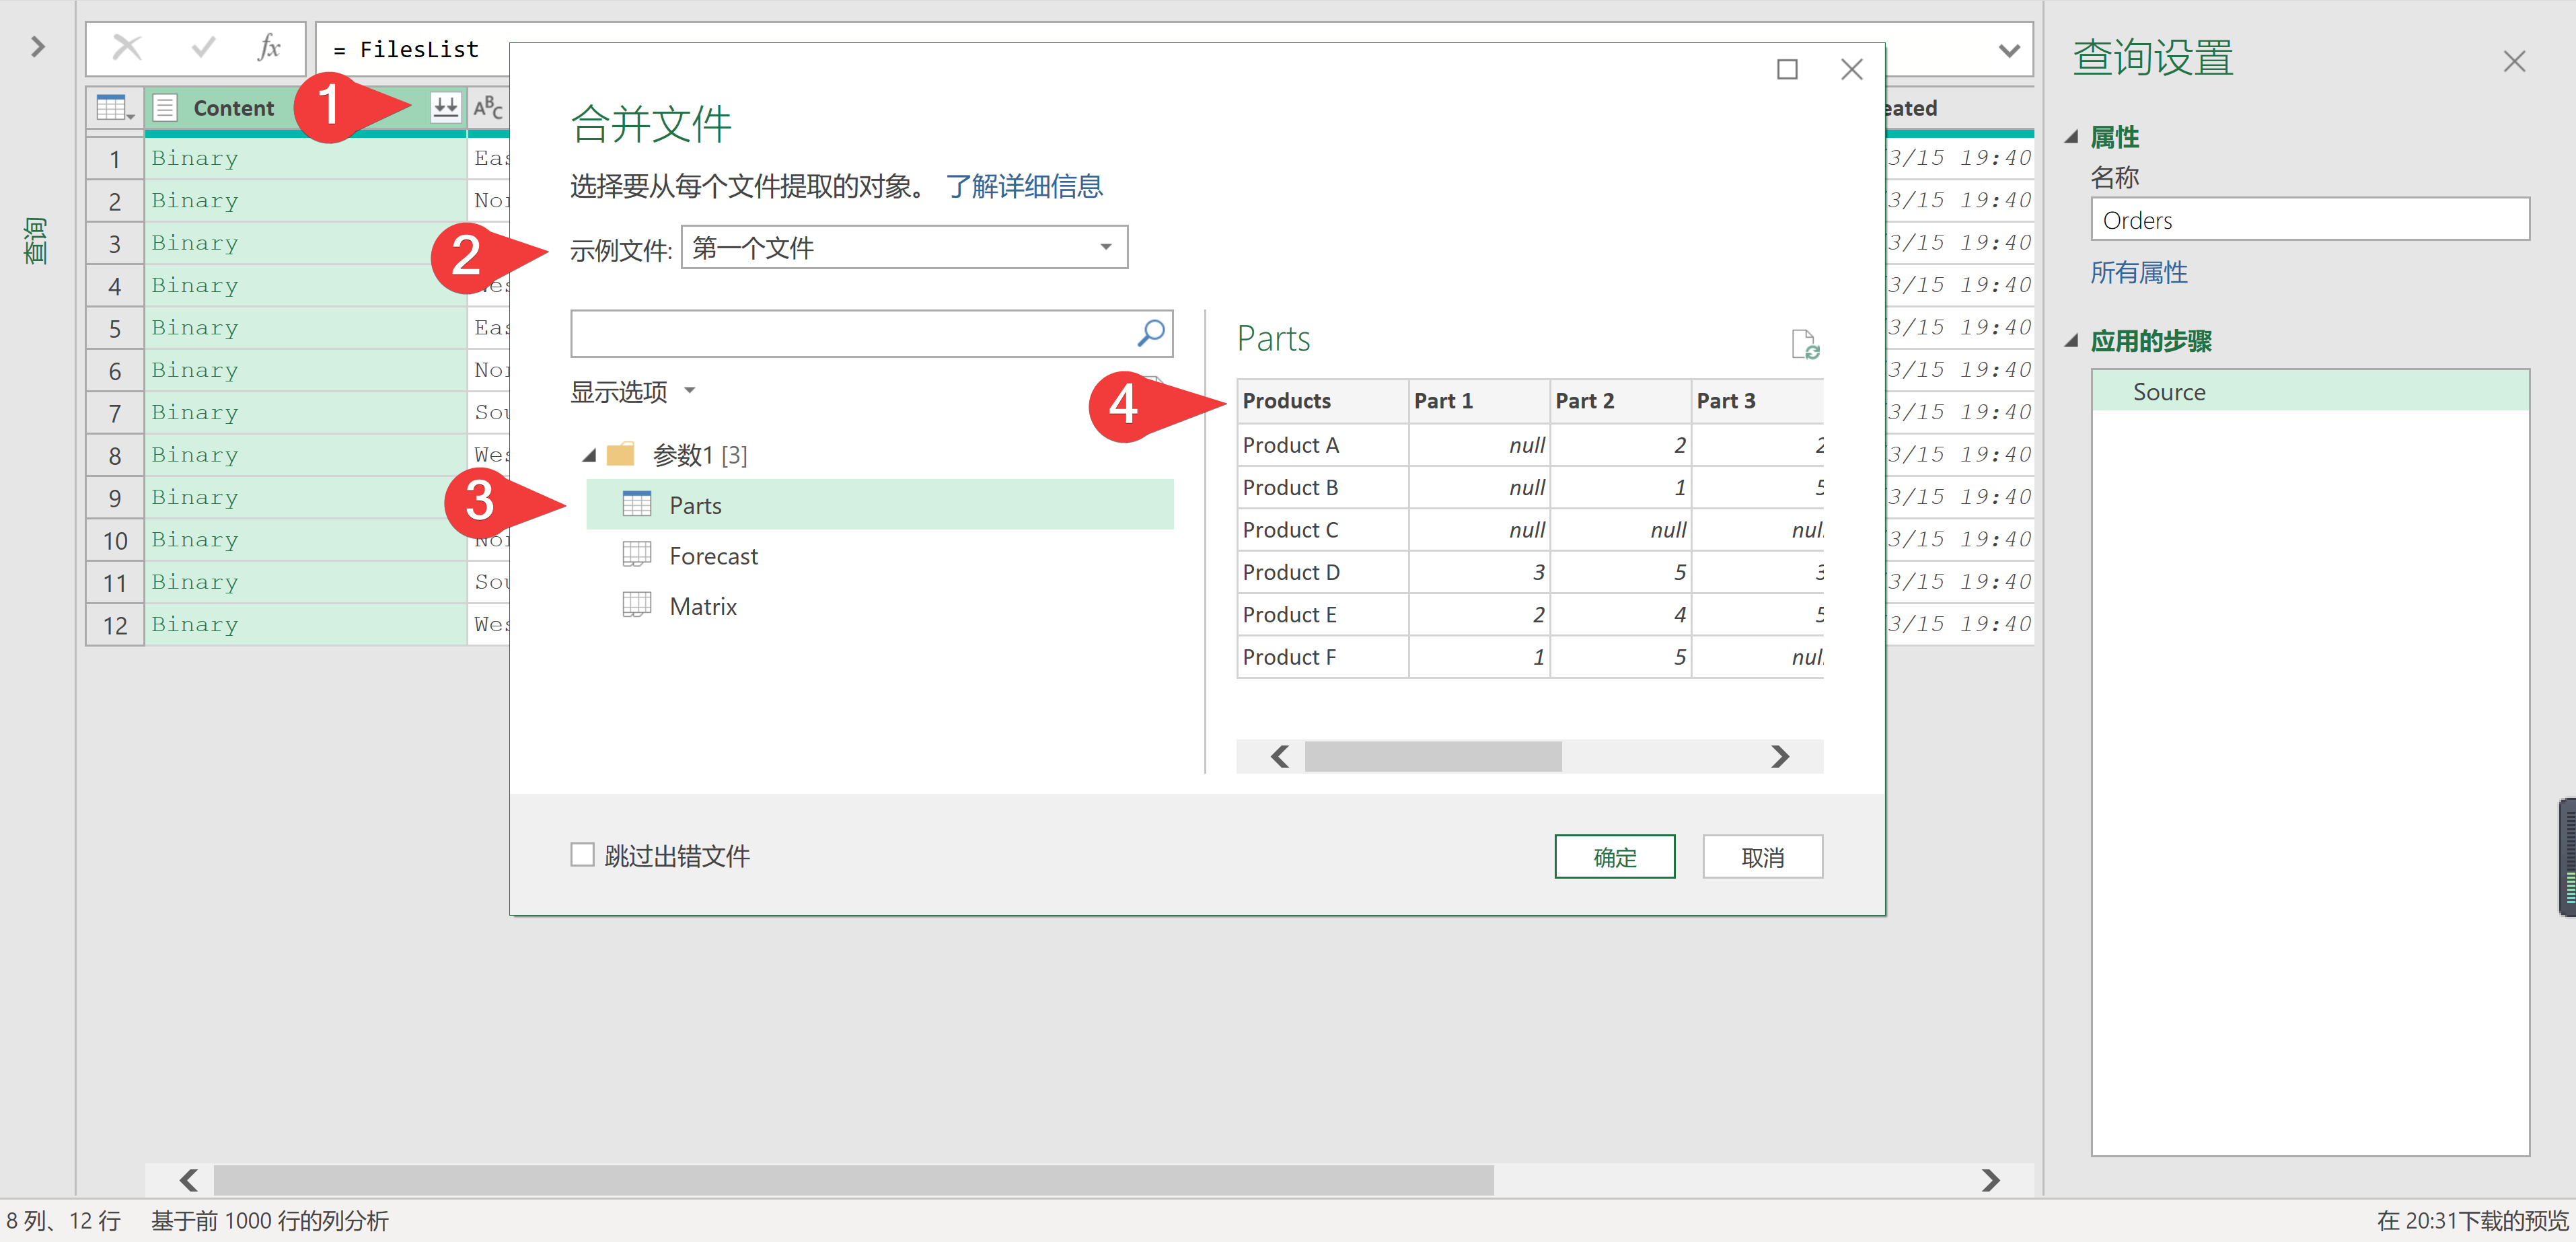2576x1242 pixels.
Task: Collapse the 参数1 folder node
Action: pyautogui.click(x=589, y=456)
